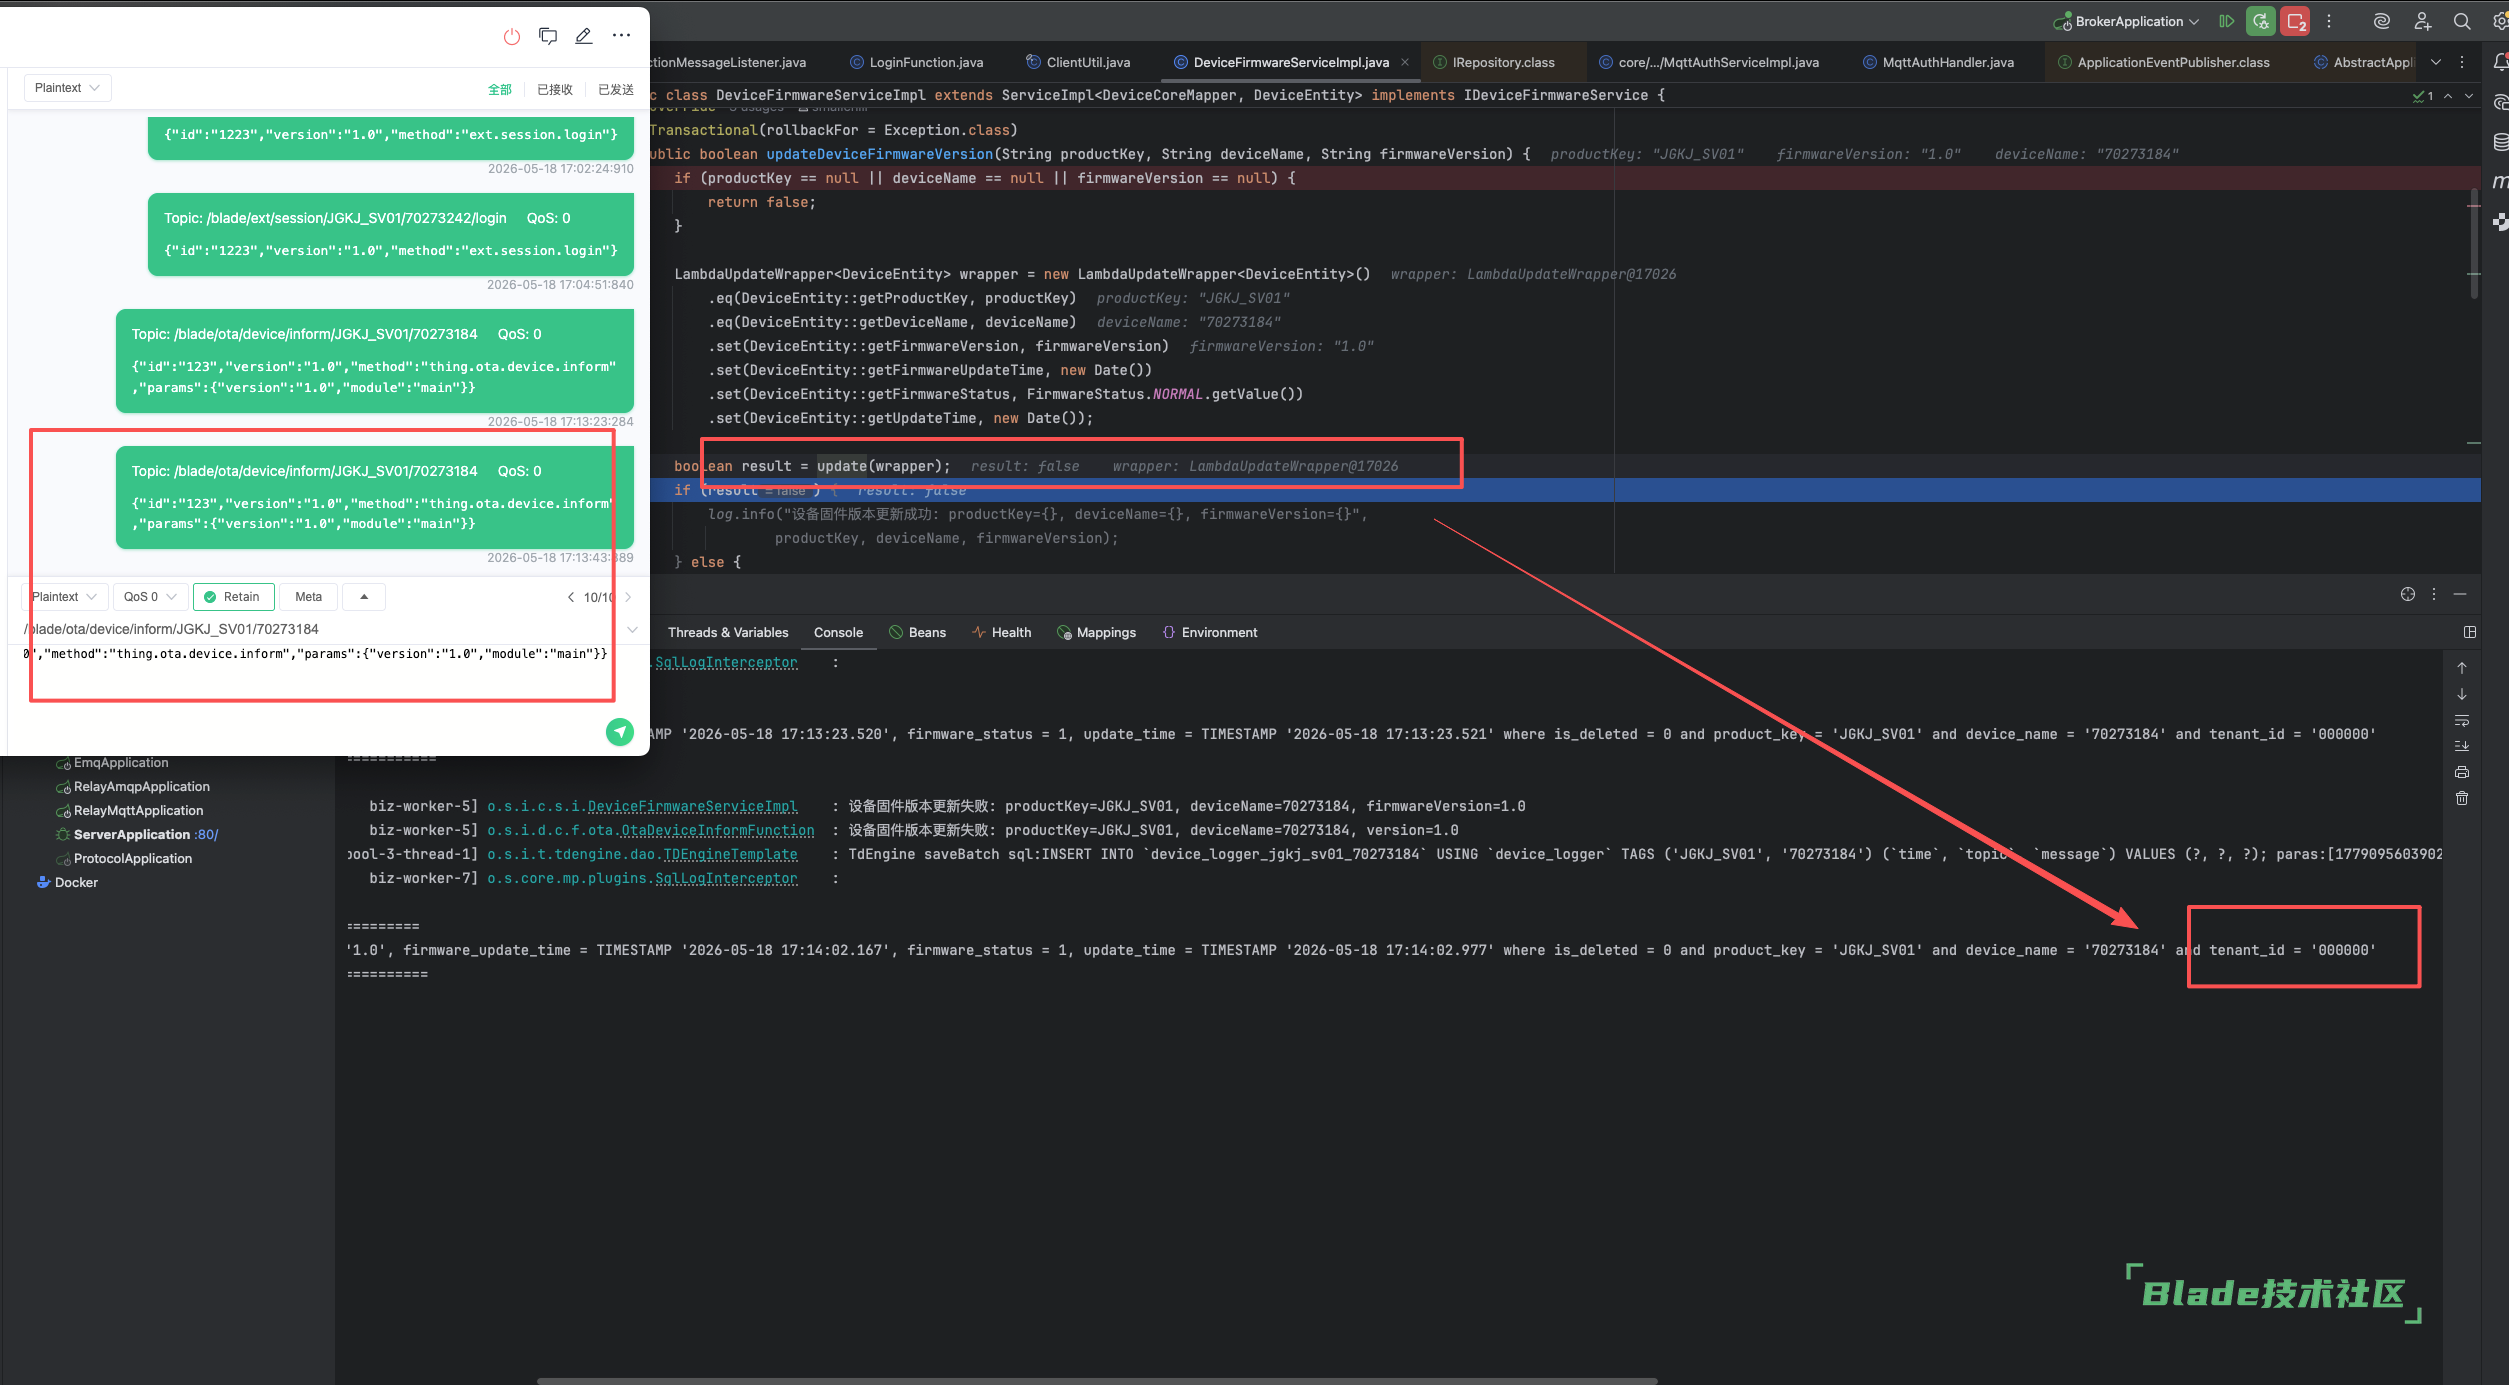This screenshot has width=2509, height=1385.
Task: Open the editor tabs more-actions vertical dots
Action: click(x=2462, y=62)
